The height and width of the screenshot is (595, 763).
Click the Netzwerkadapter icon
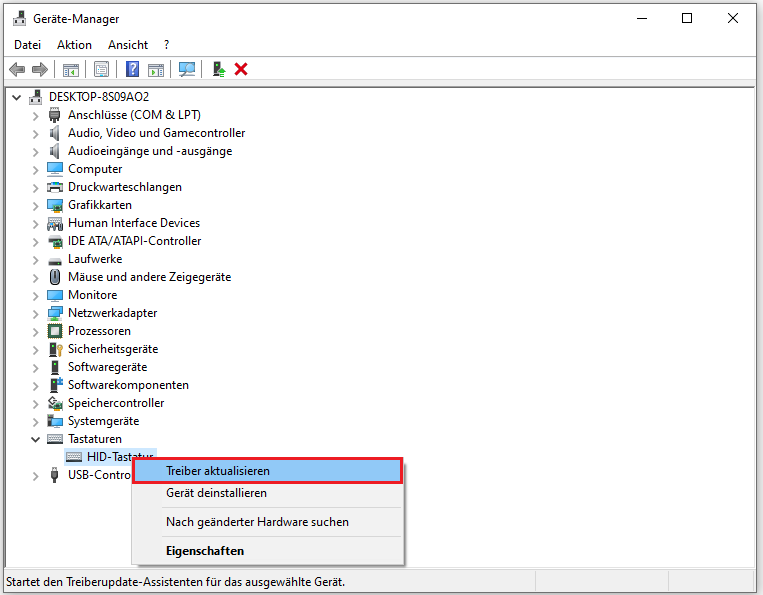click(x=55, y=313)
